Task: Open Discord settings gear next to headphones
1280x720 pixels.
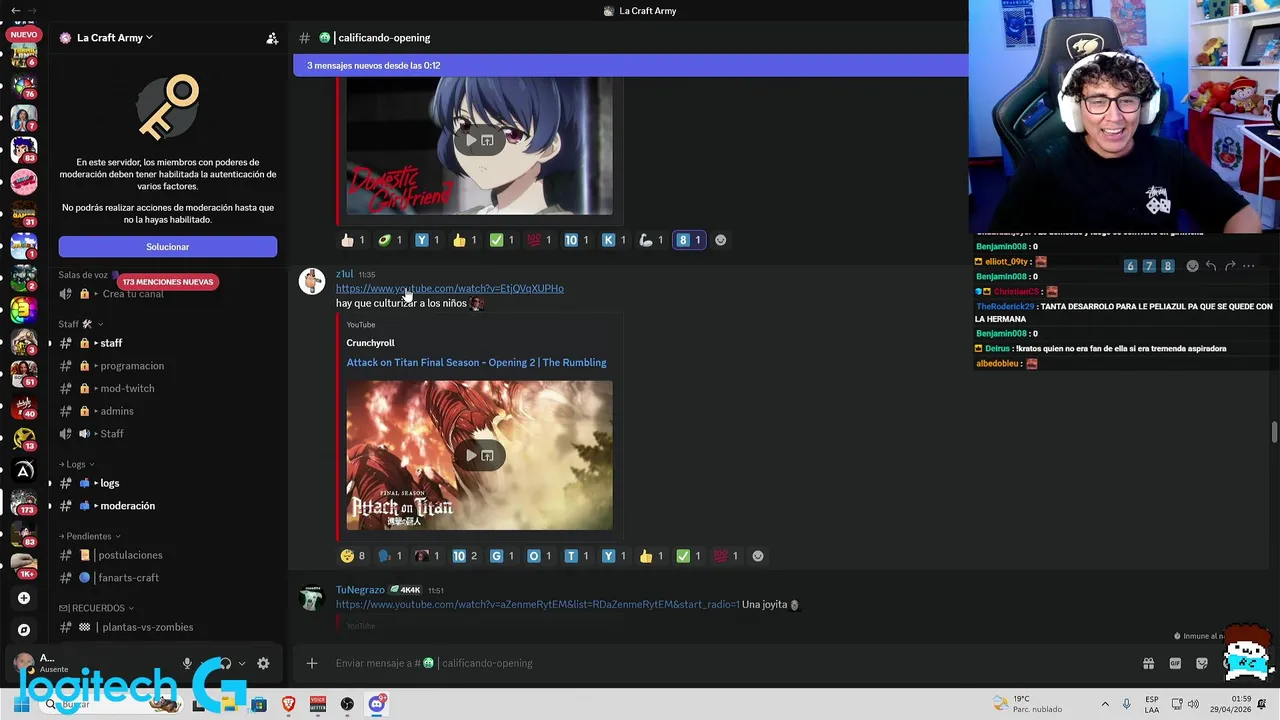Action: click(263, 663)
